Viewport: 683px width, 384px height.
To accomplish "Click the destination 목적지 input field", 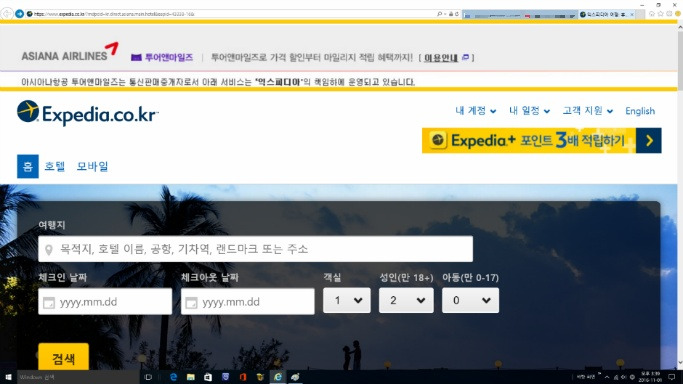I will [255, 249].
